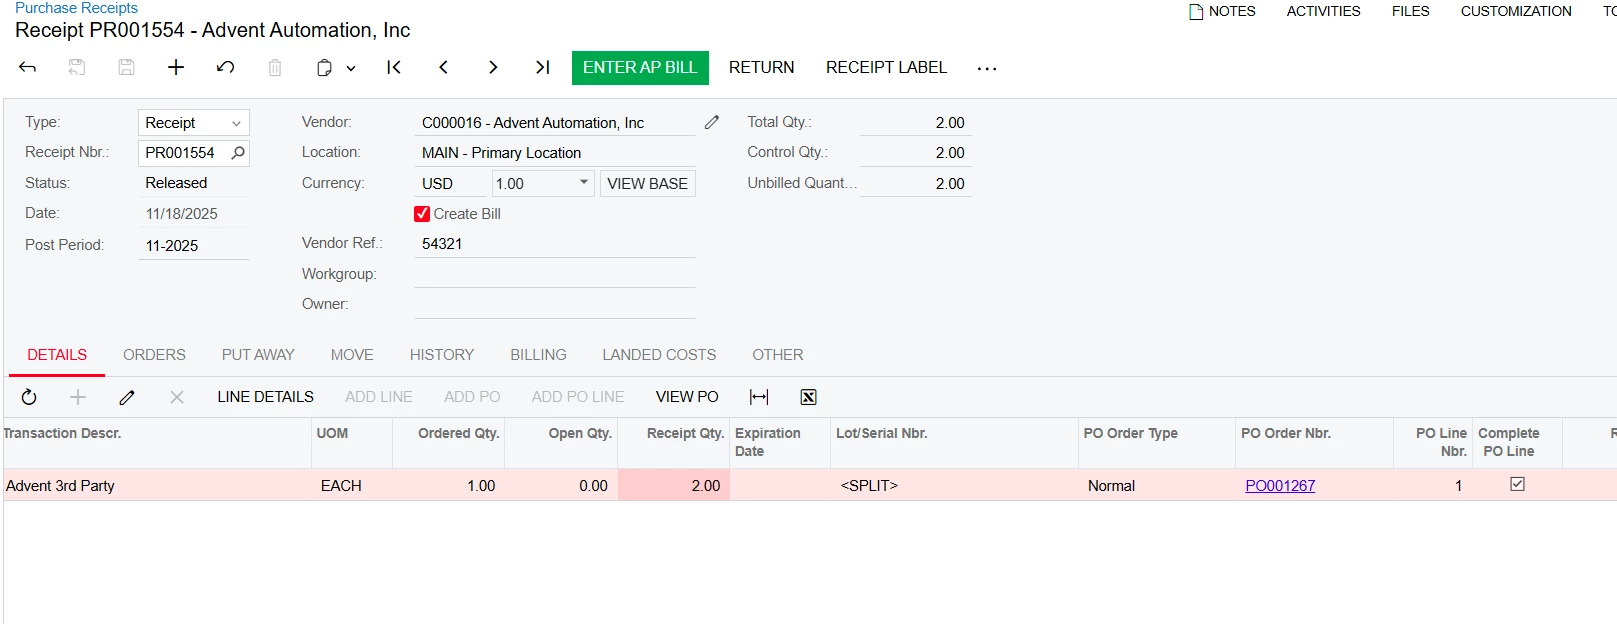Click the Owner field
Image resolution: width=1617 pixels, height=624 pixels.
point(555,304)
